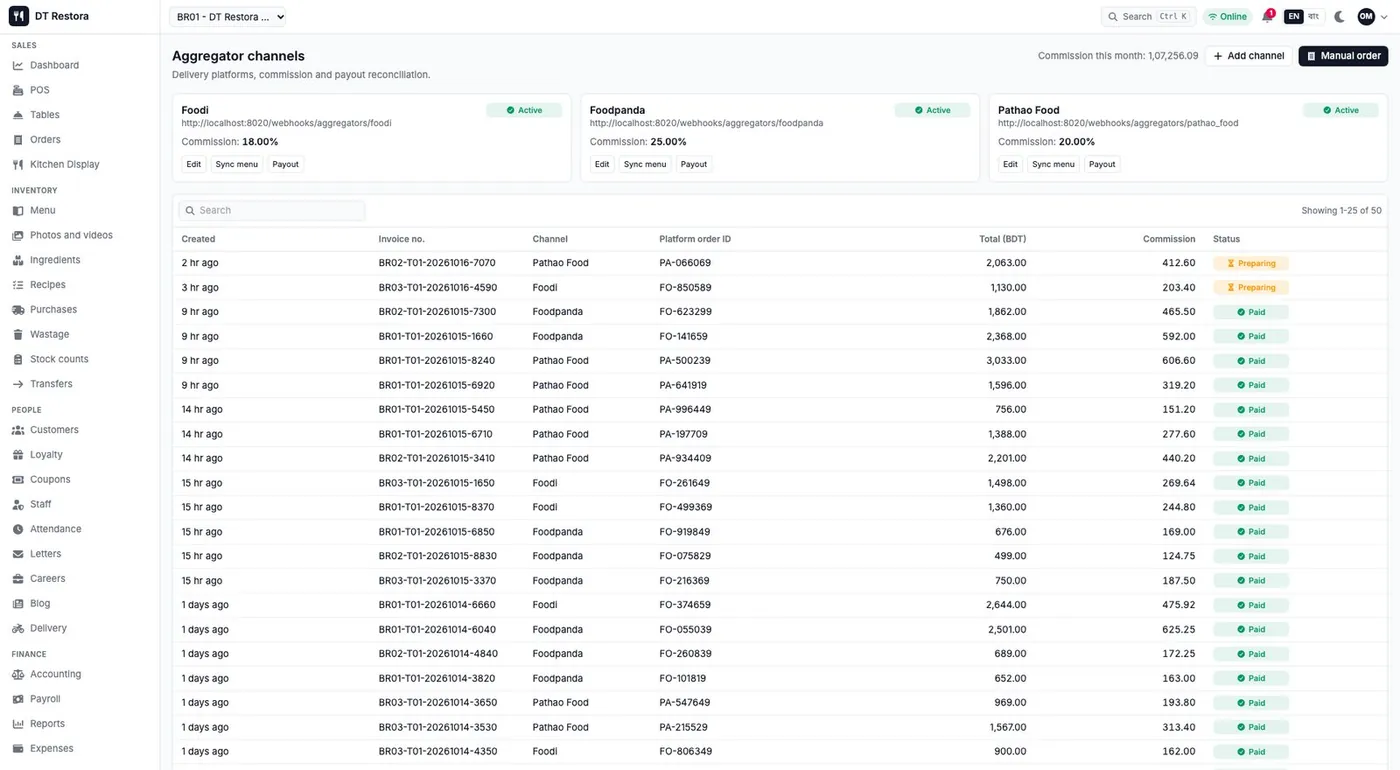The image size is (1400, 770).
Task: Click the Wastage trash icon
Action: coord(18,334)
